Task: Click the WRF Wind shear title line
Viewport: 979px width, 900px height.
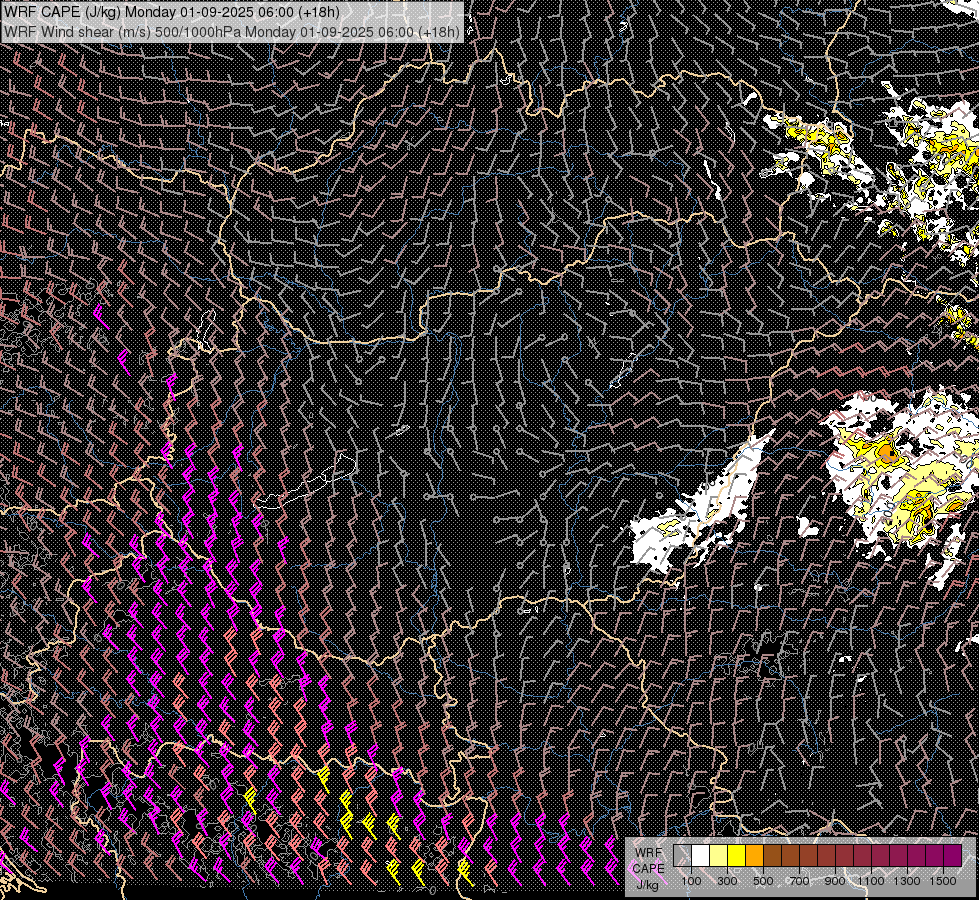Action: click(232, 31)
